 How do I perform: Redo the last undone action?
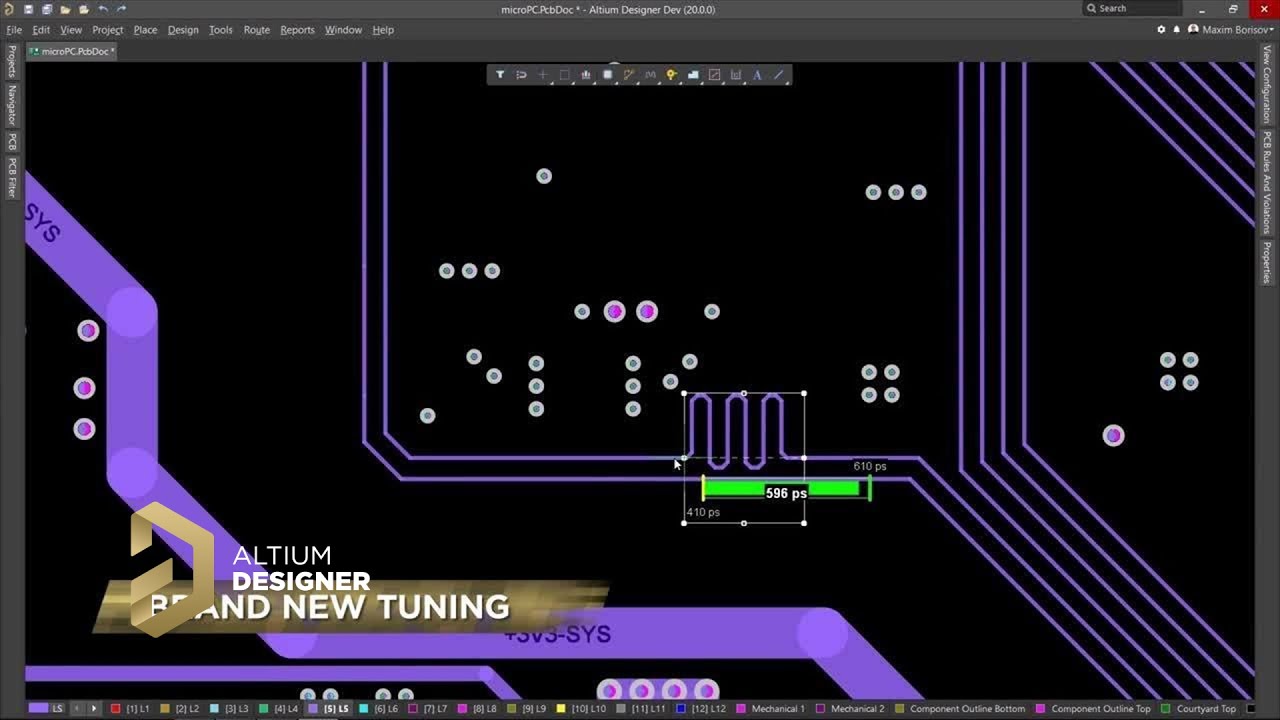point(121,9)
